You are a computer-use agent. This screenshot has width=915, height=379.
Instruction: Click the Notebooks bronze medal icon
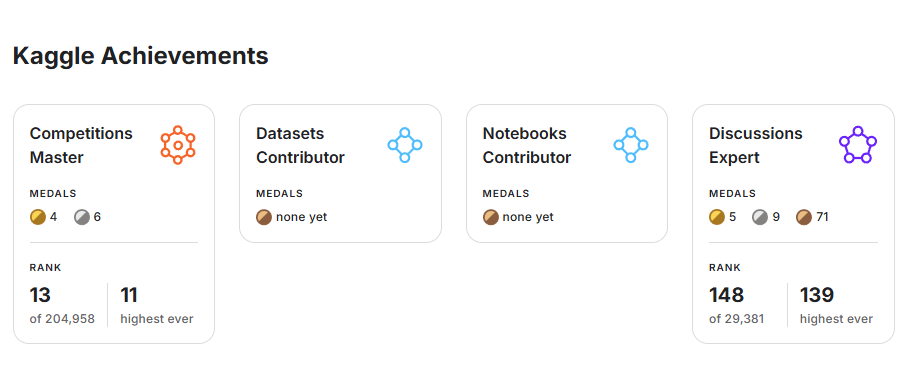point(491,217)
